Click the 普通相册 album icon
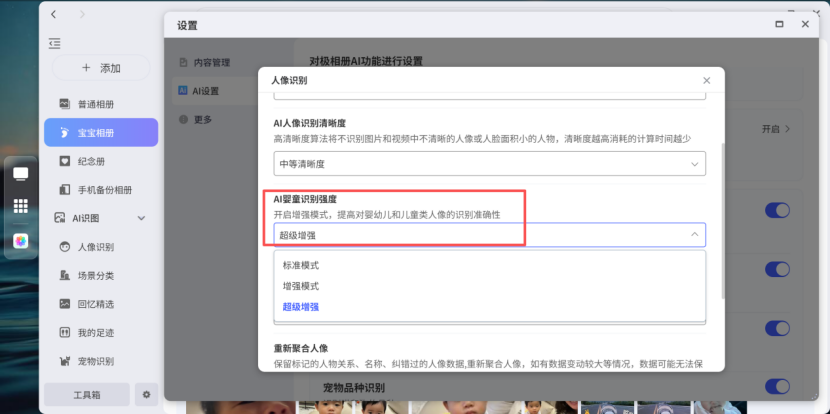830x414 pixels. pyautogui.click(x=65, y=104)
